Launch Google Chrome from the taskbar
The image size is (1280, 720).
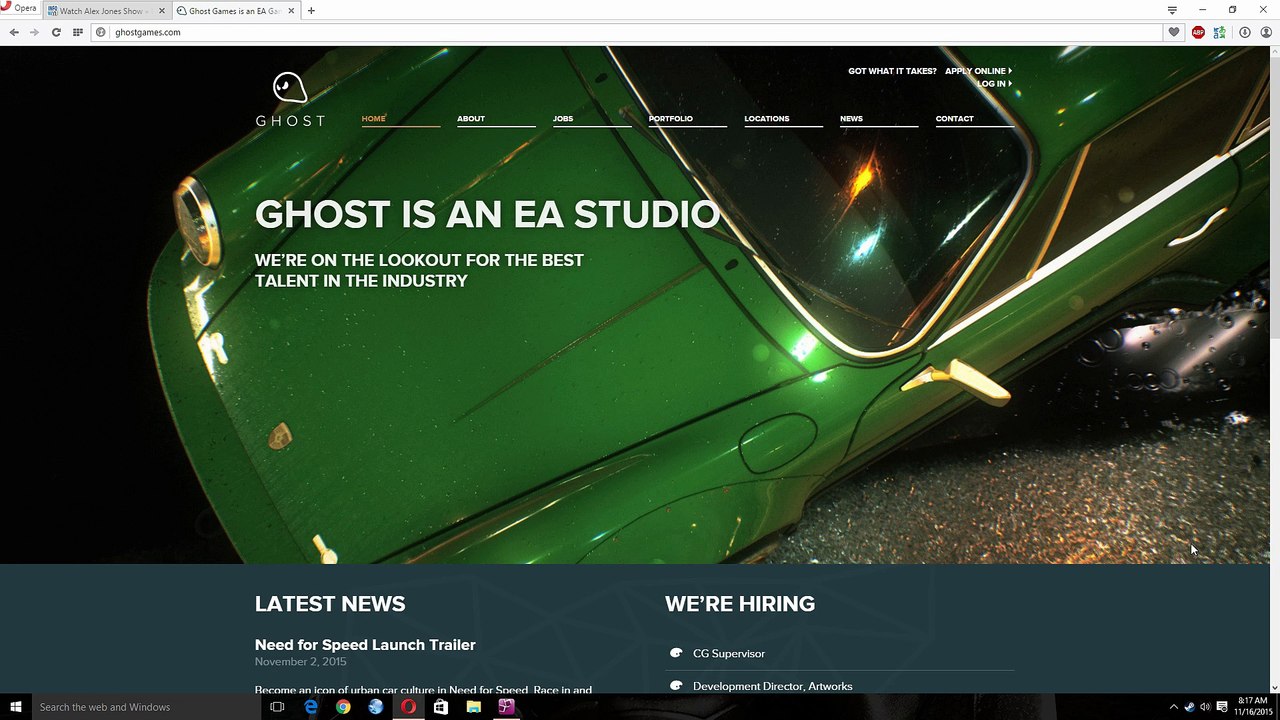pyautogui.click(x=343, y=707)
